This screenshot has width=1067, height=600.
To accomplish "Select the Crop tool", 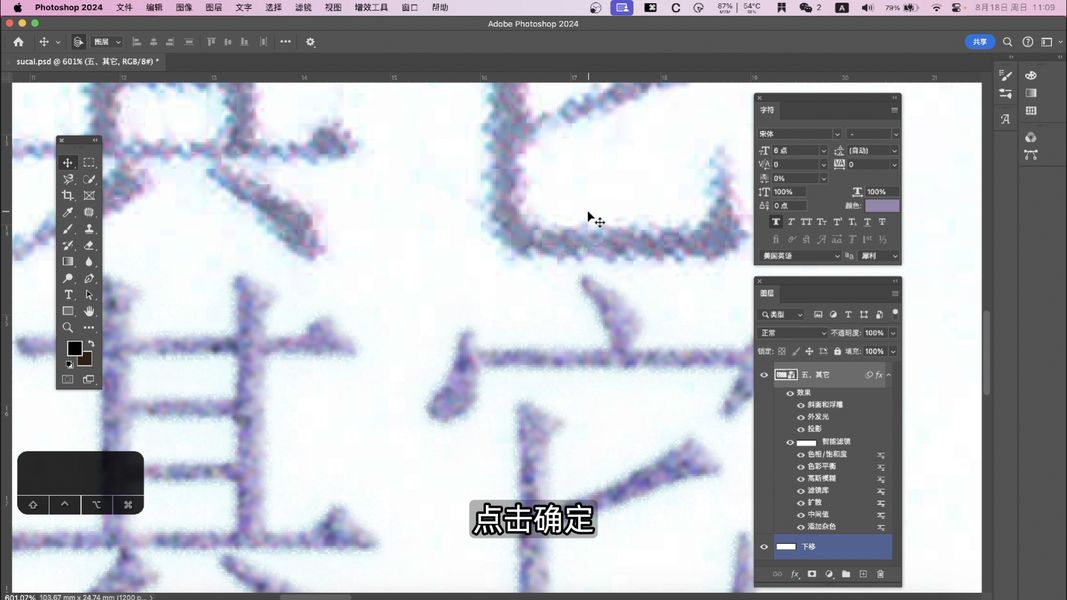I will coord(67,196).
